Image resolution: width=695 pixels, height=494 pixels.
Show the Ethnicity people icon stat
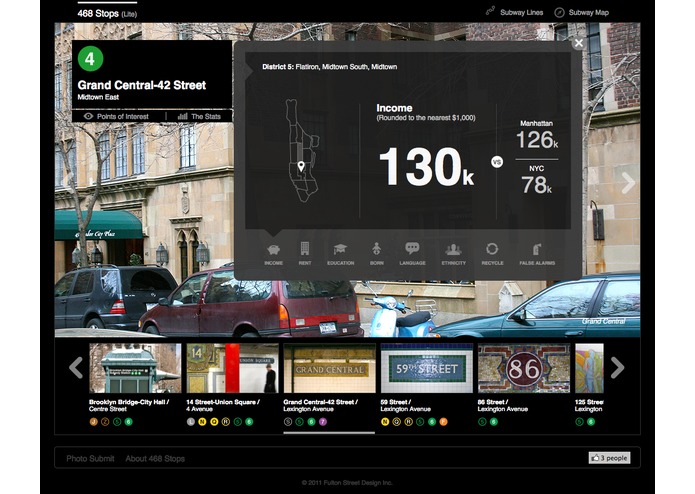[x=453, y=249]
